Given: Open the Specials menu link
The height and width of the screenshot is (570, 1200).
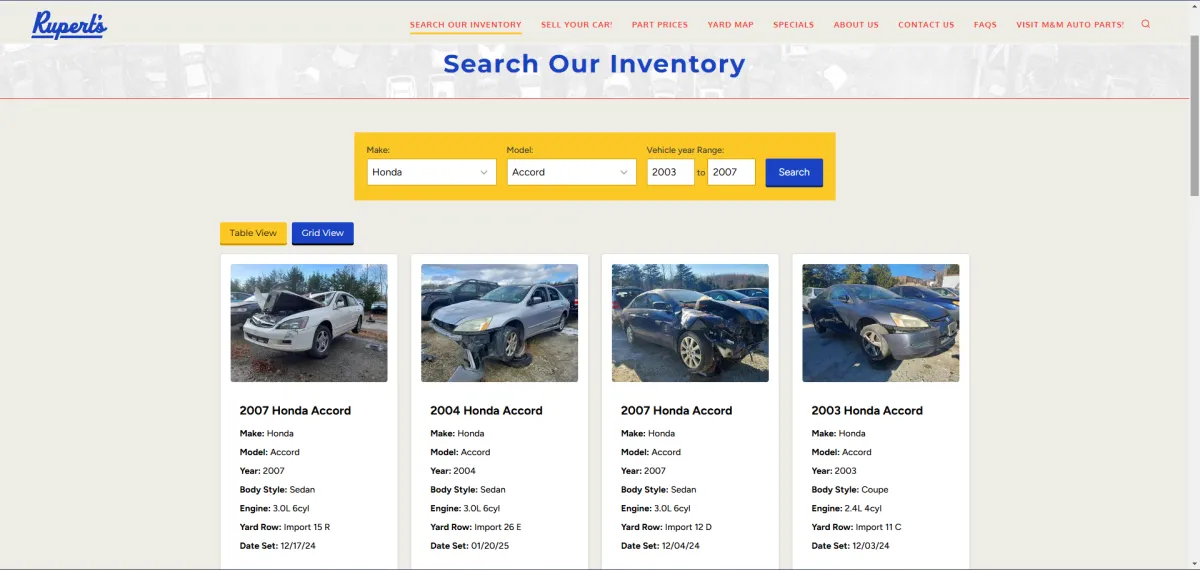Looking at the screenshot, I should [793, 25].
